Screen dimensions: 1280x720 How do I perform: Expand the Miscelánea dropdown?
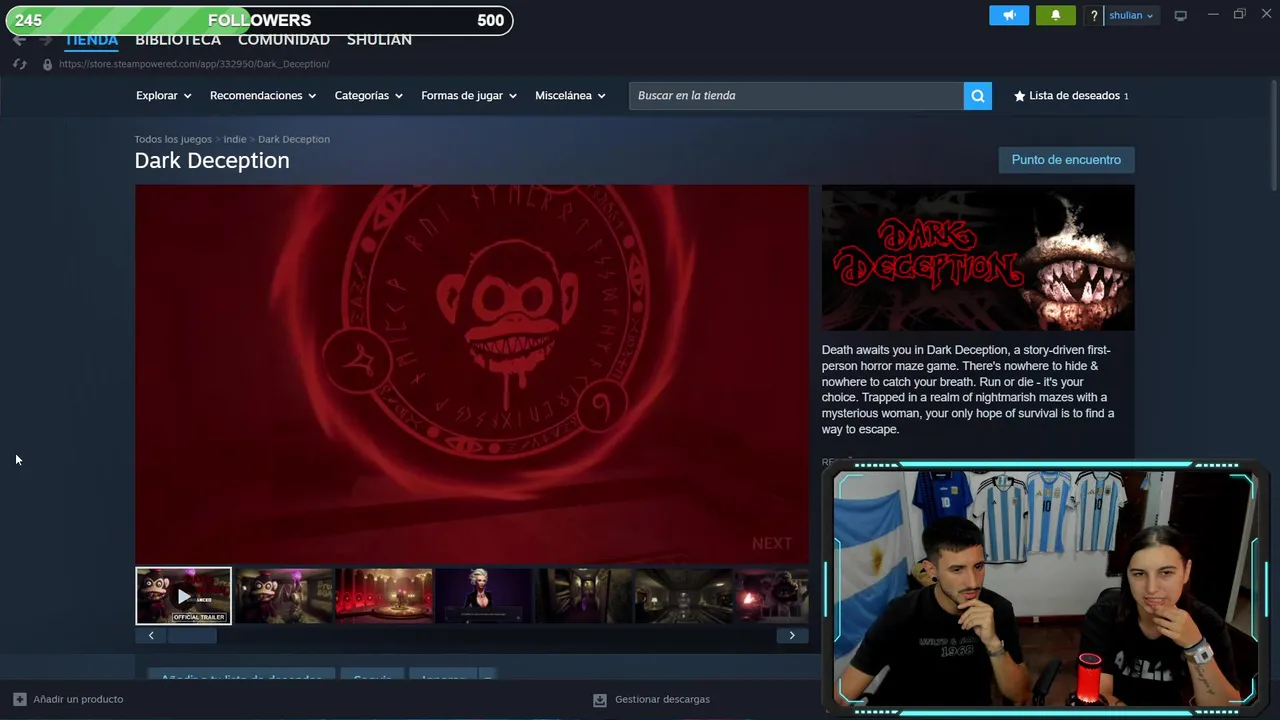click(x=571, y=96)
